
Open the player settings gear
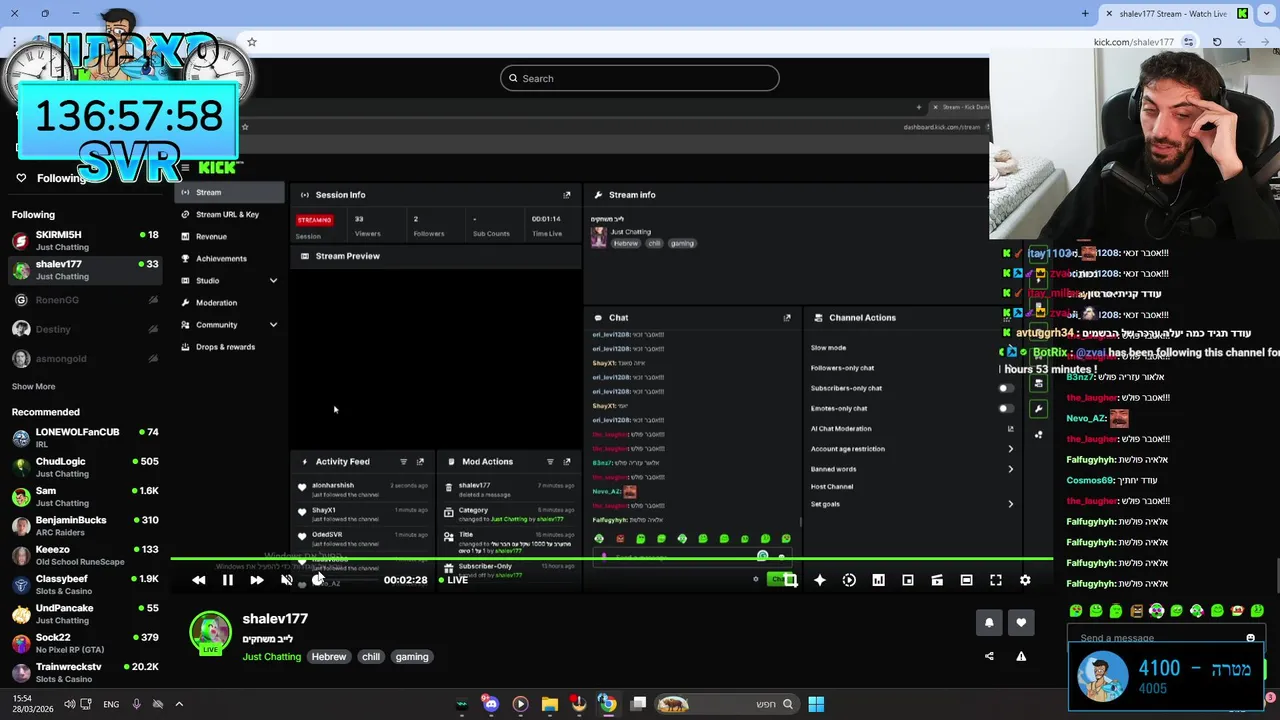tap(1025, 580)
